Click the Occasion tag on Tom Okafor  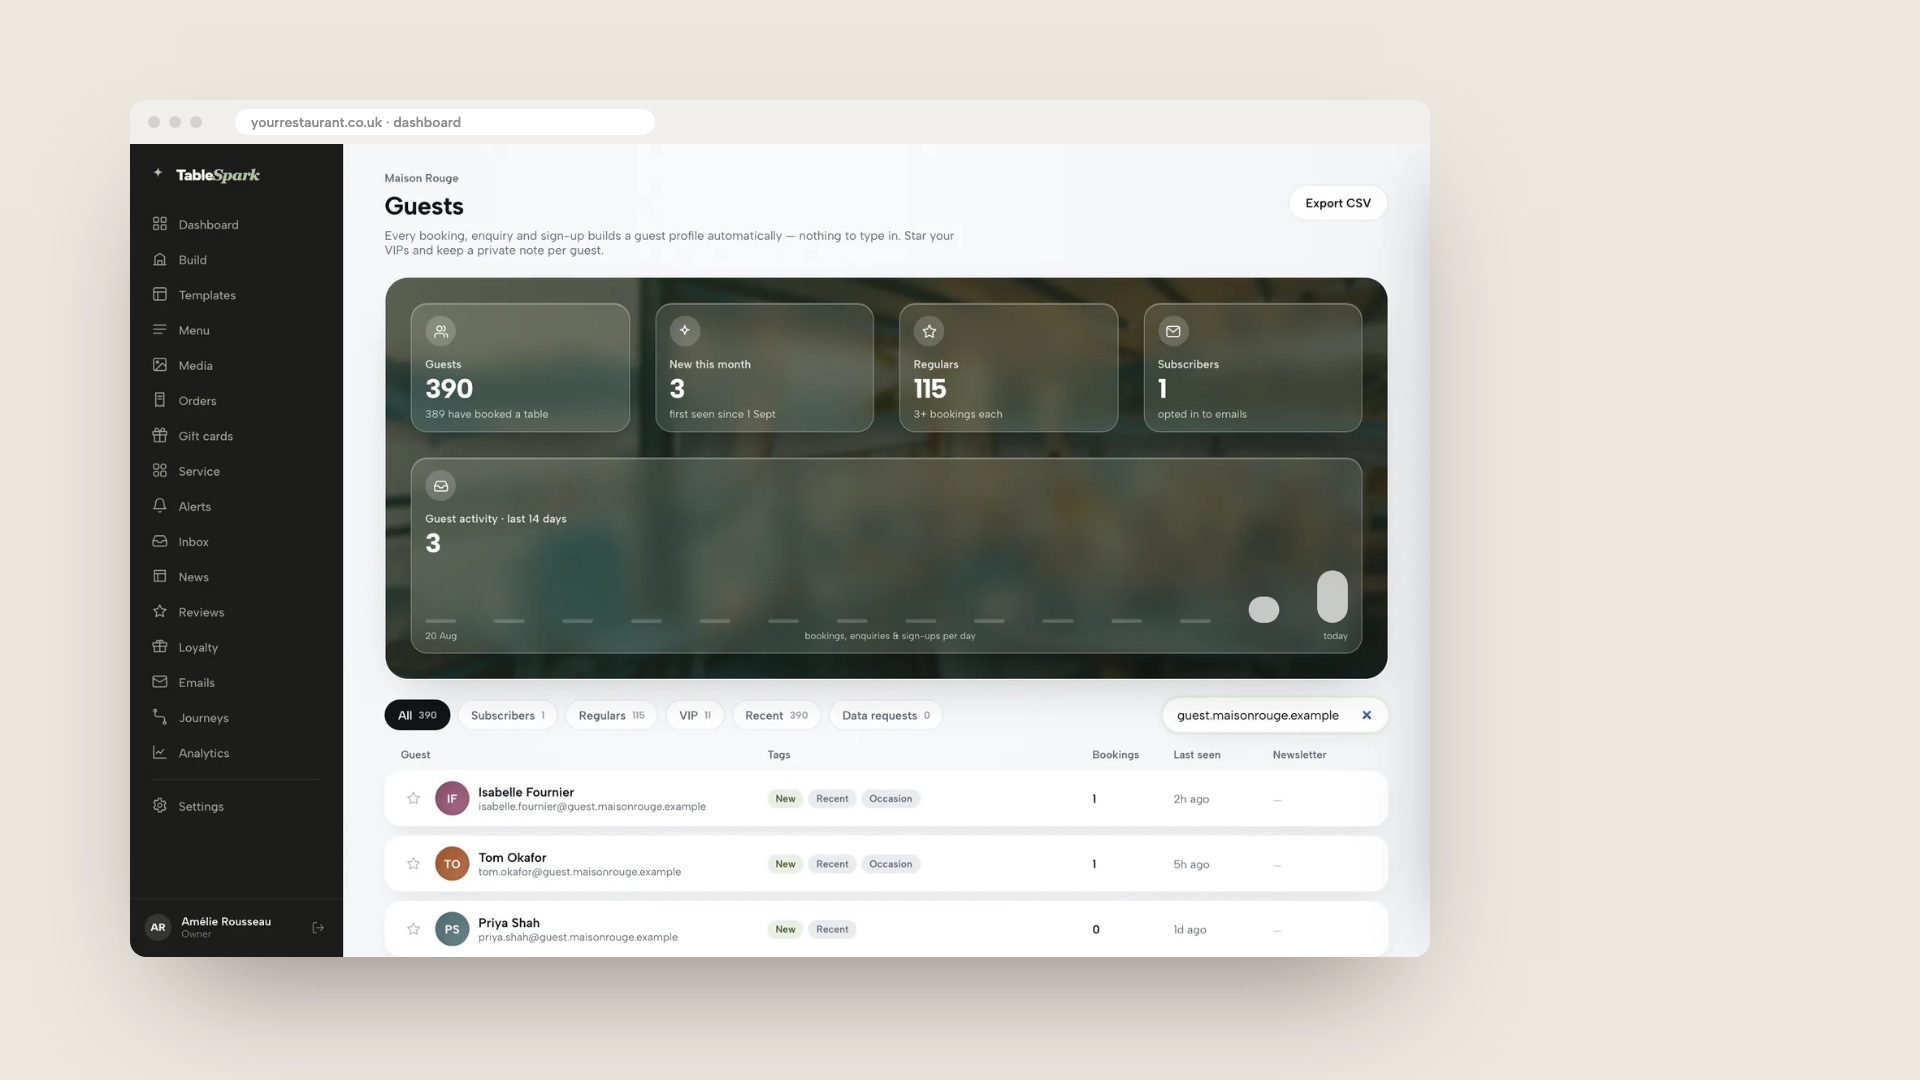tap(890, 864)
